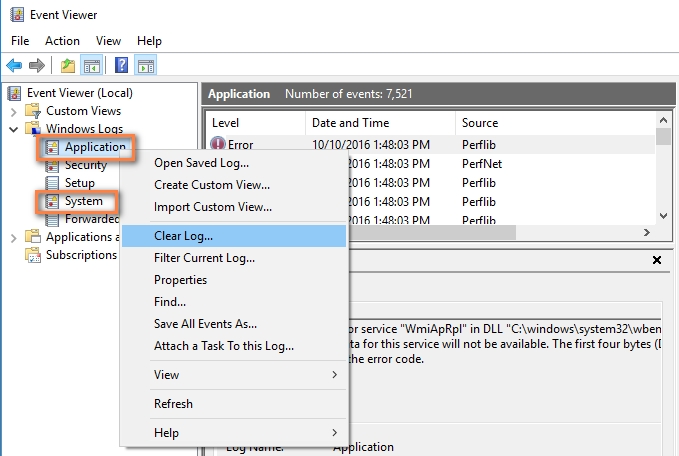Expand Applications and Services Logs node

pos(13,238)
